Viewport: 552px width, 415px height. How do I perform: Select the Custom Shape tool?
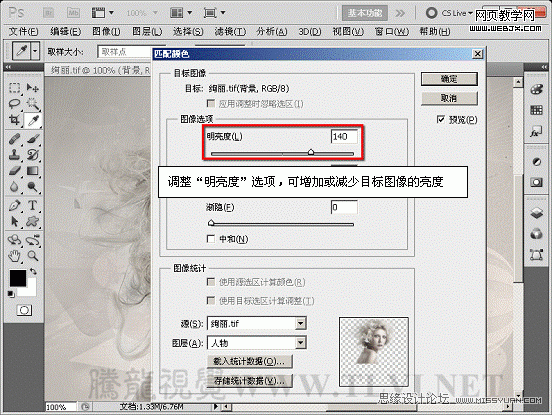[x=33, y=221]
